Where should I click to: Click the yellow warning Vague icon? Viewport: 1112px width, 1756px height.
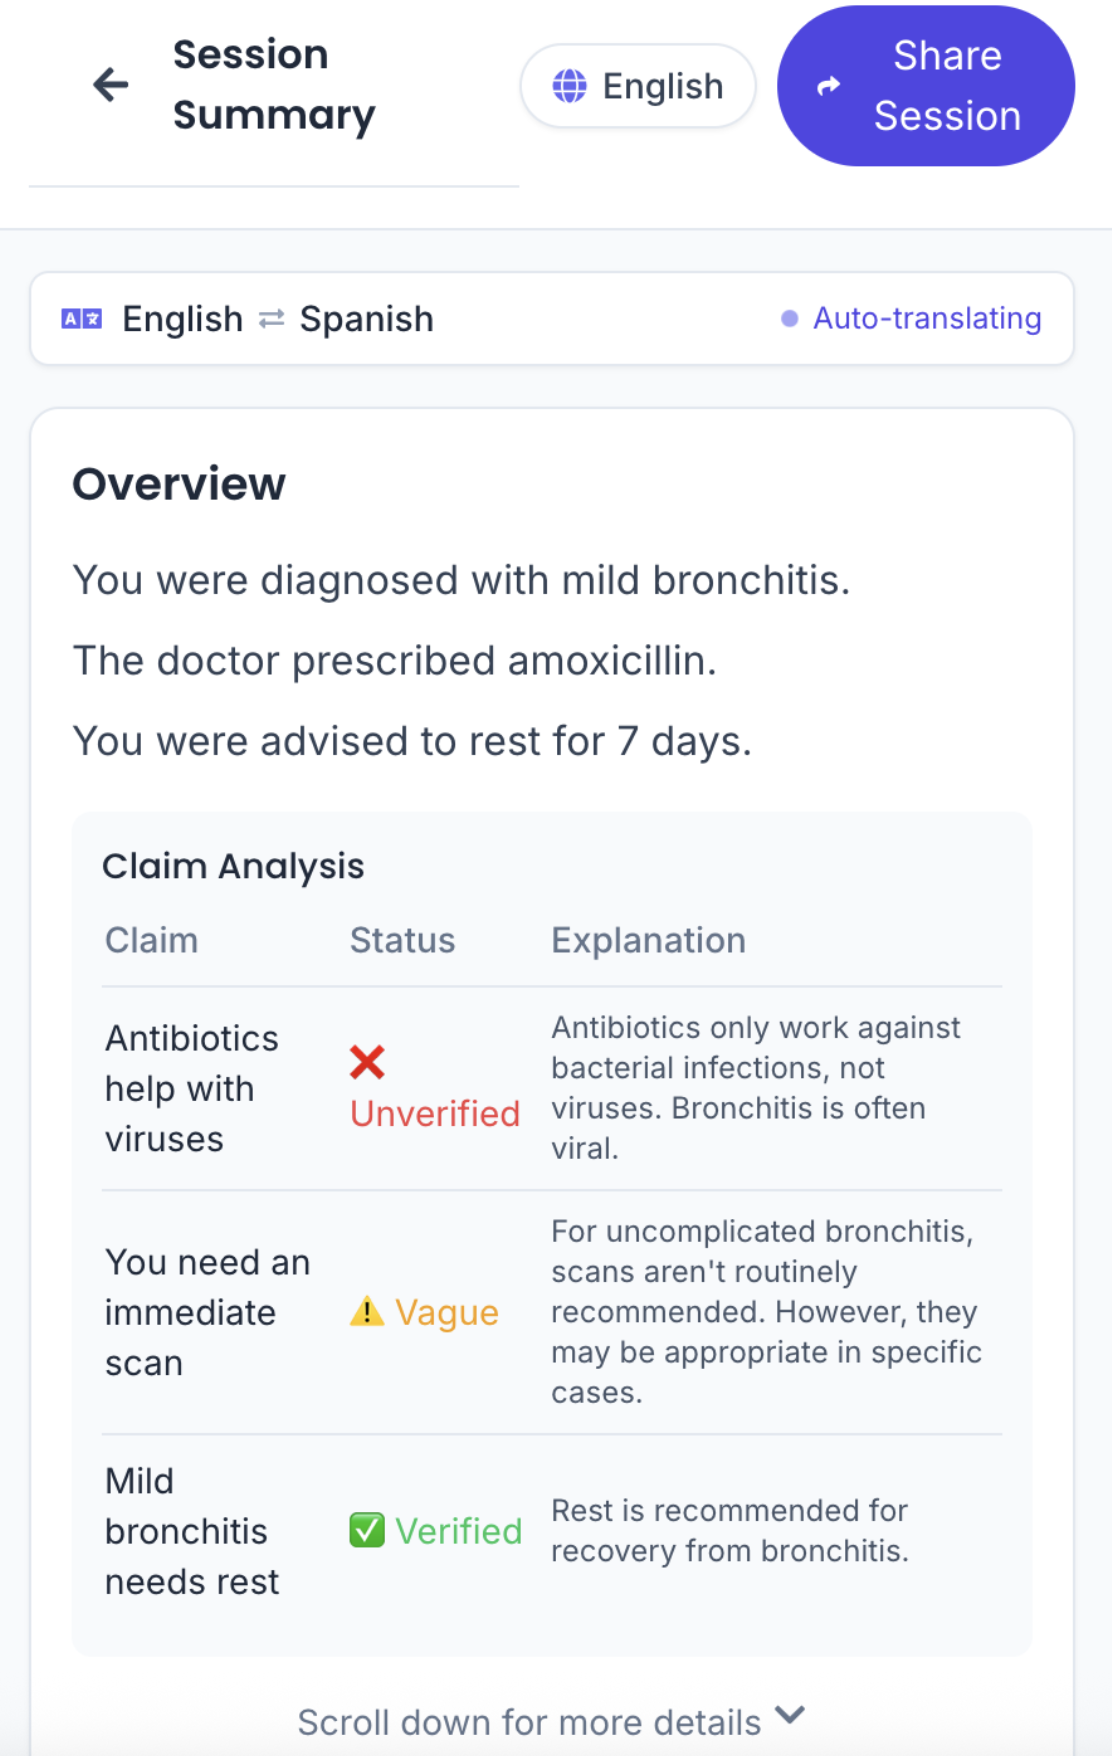pyautogui.click(x=367, y=1311)
